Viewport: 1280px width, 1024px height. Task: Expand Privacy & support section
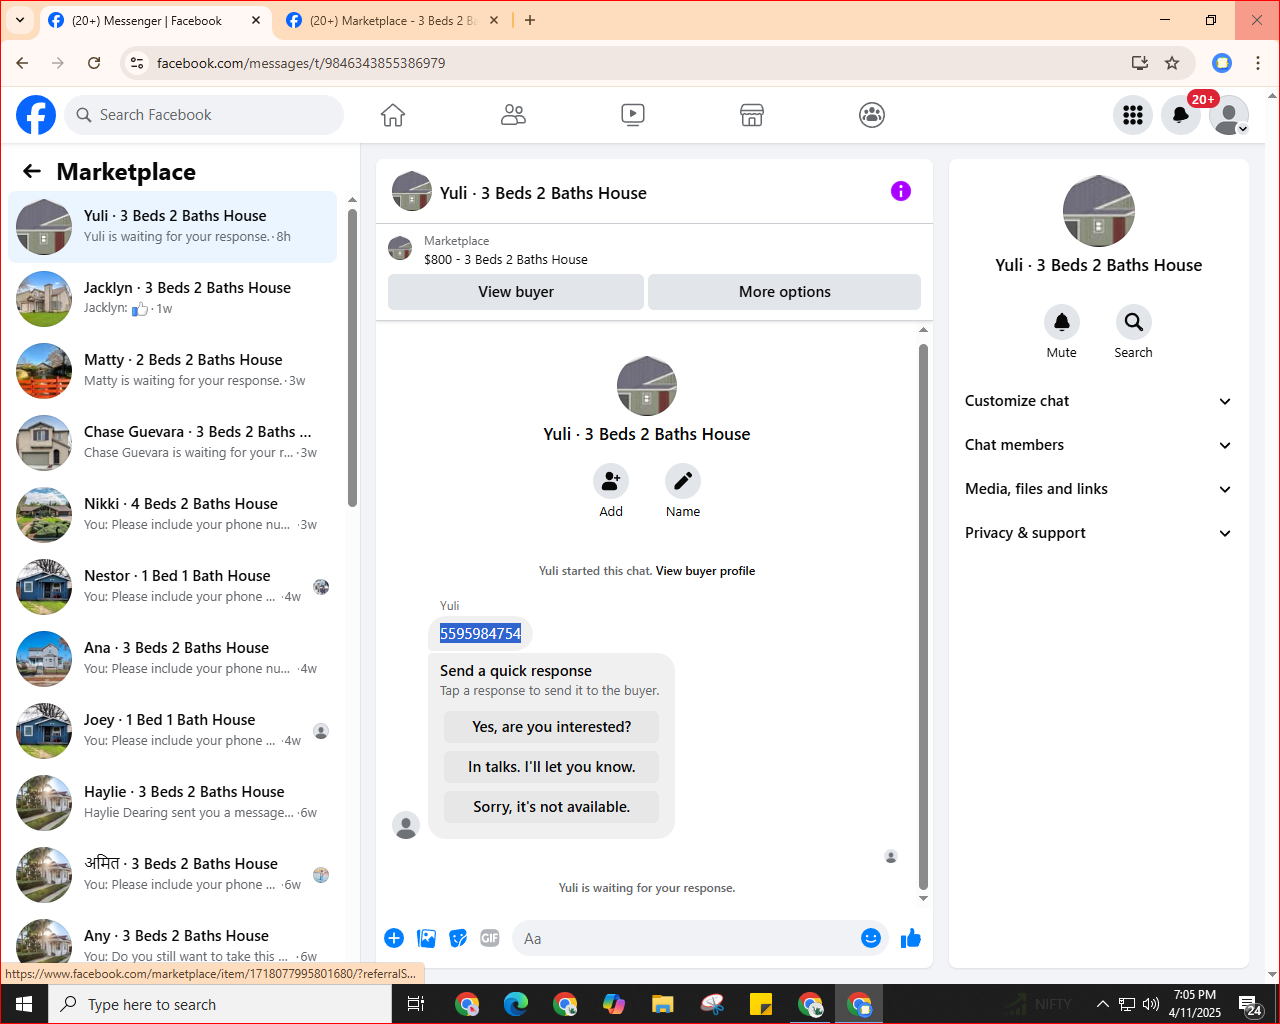pyautogui.click(x=1098, y=533)
